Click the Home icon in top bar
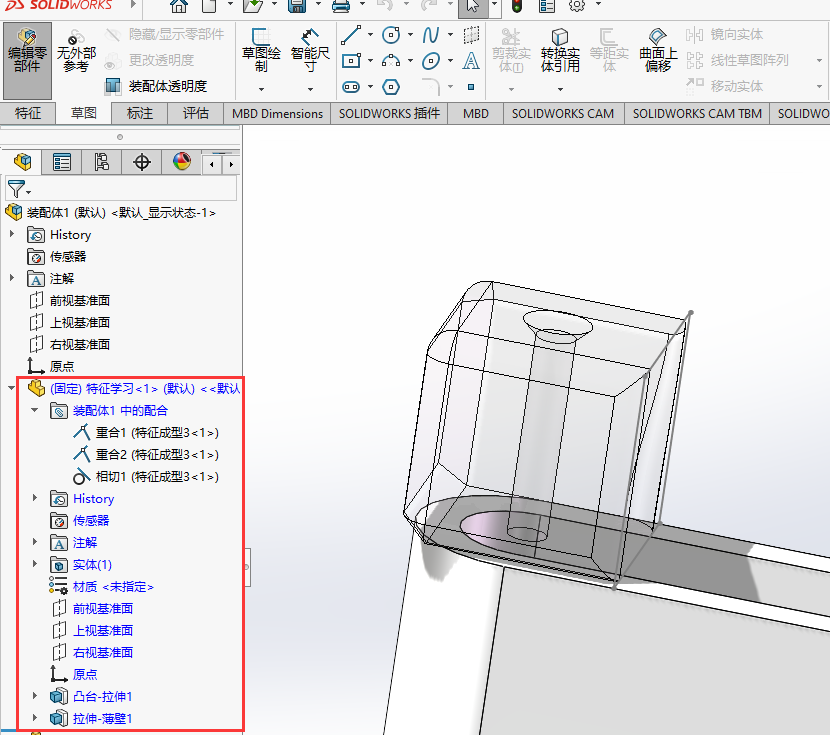The height and width of the screenshot is (735, 830). pos(179,6)
